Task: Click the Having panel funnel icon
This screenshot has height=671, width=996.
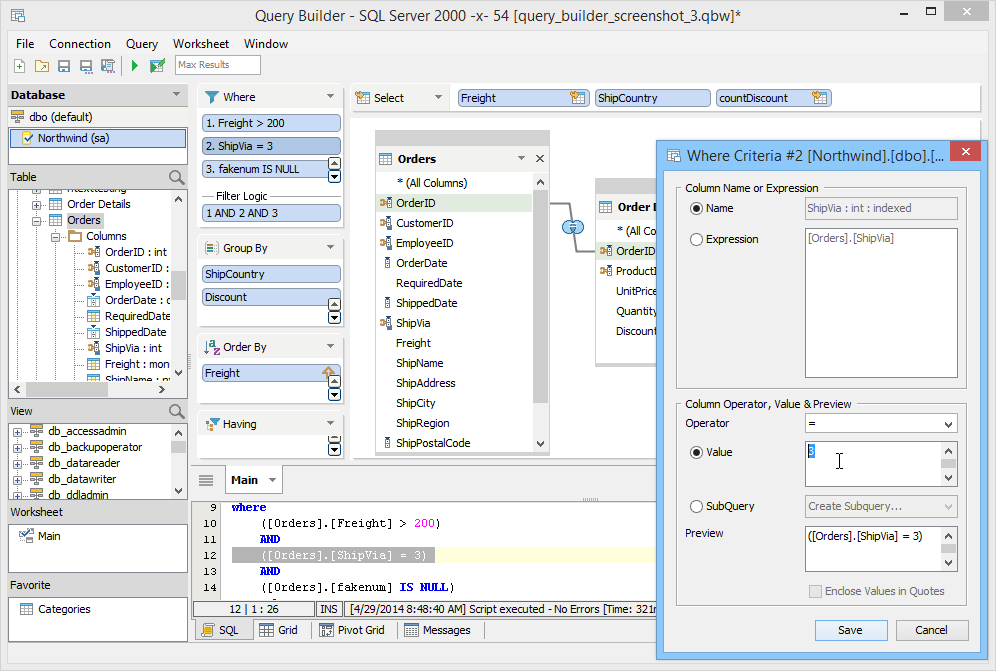Action: (x=212, y=424)
